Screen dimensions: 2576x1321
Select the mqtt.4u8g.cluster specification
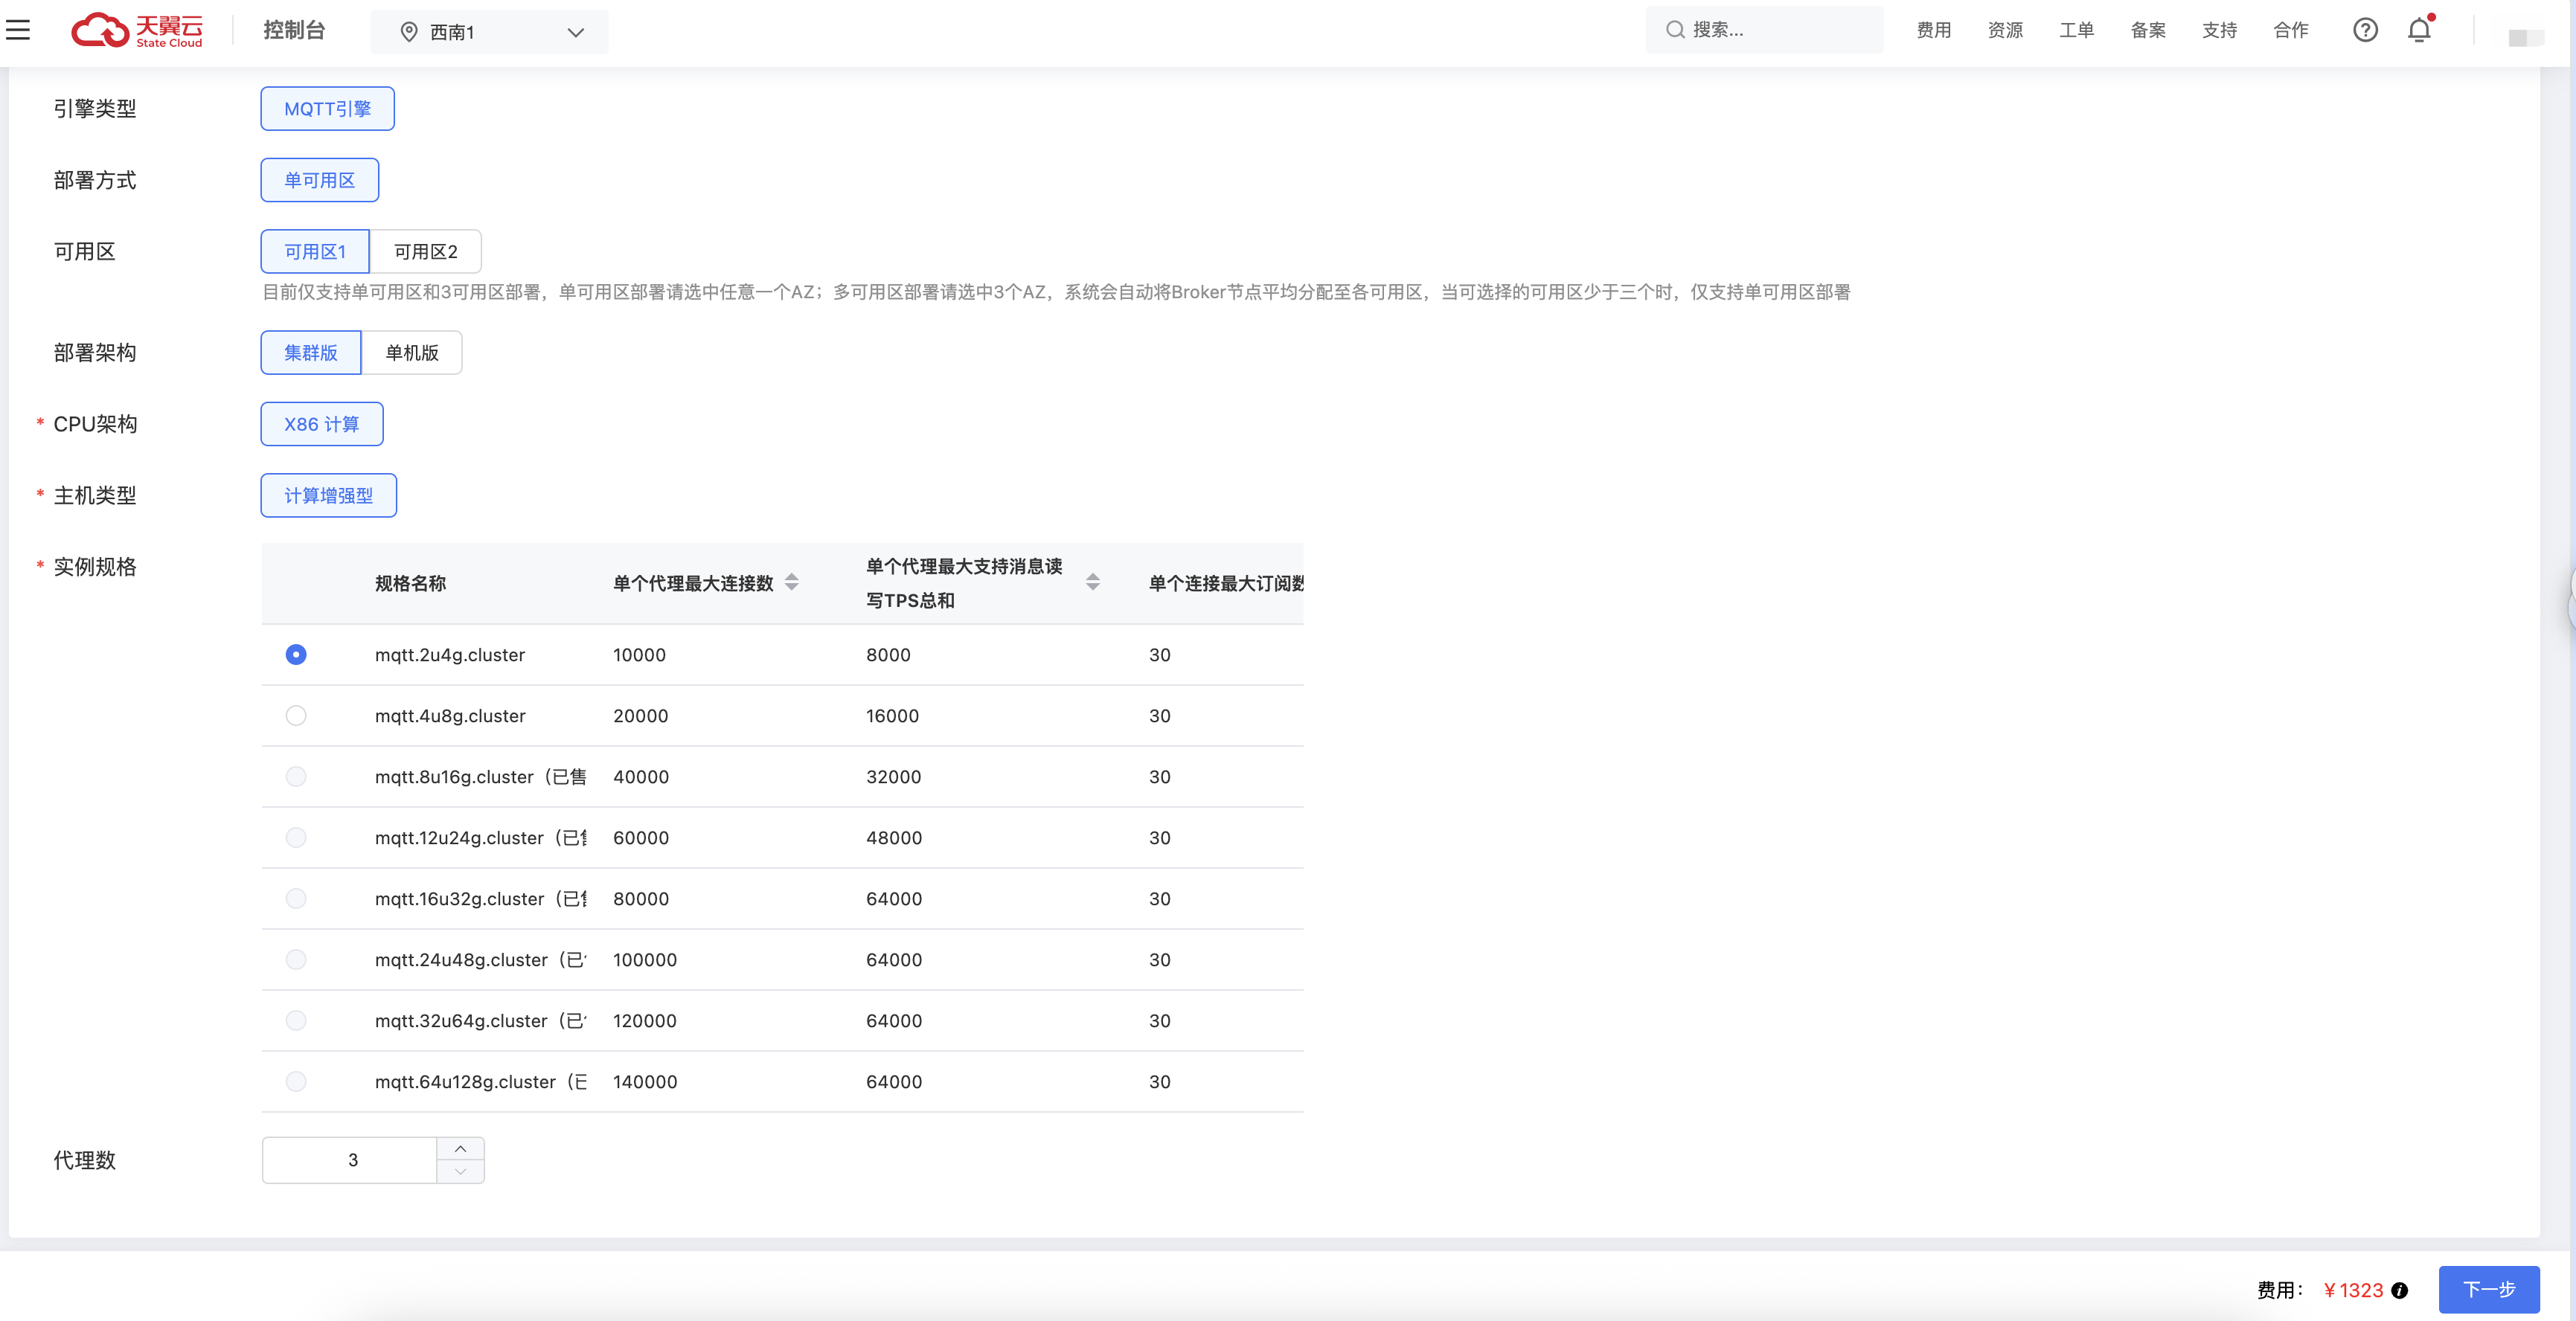tap(295, 715)
